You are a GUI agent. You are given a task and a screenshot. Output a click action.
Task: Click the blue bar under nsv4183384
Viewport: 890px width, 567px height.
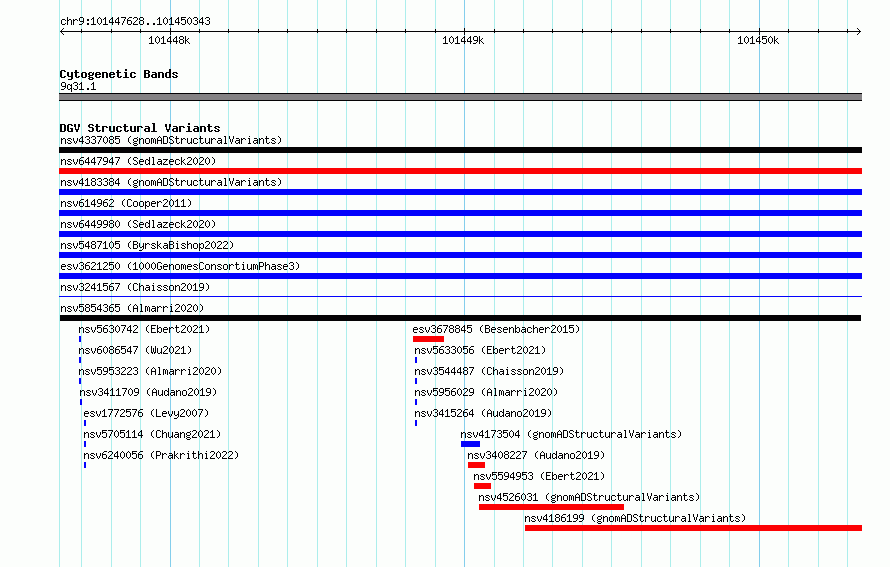460,192
